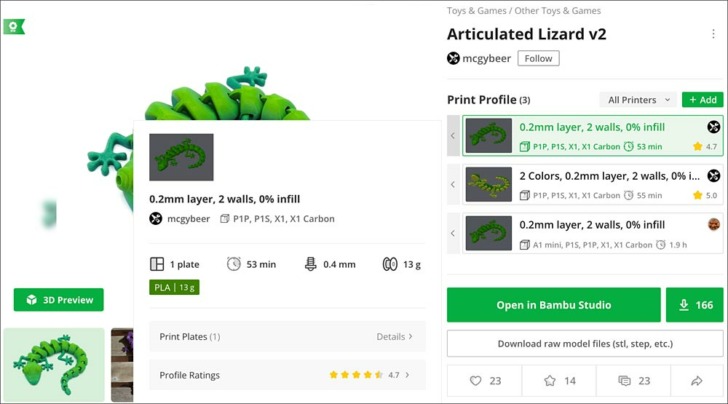Screen dimensions: 728x404
Task: Click the share arrow icon
Action: [697, 381]
